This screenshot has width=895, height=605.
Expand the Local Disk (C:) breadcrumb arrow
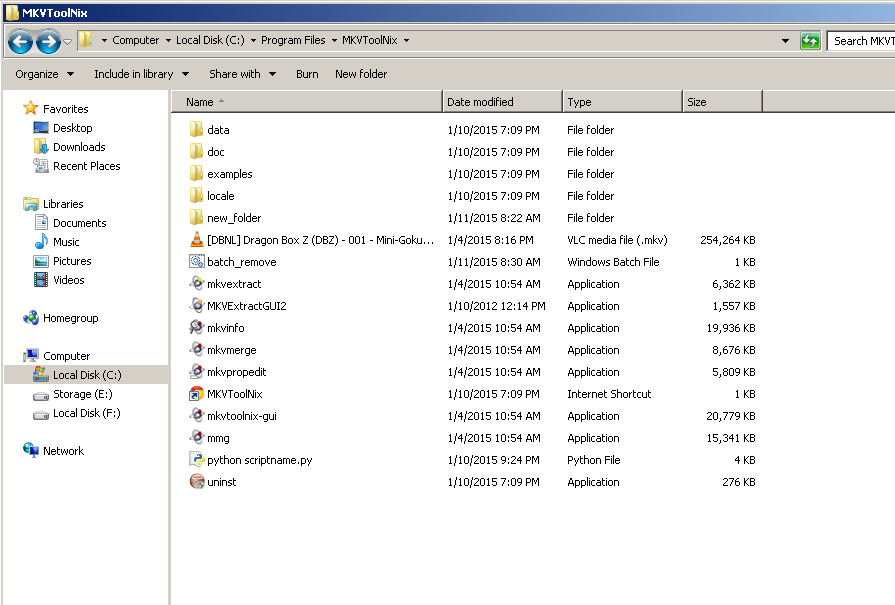click(x=253, y=41)
